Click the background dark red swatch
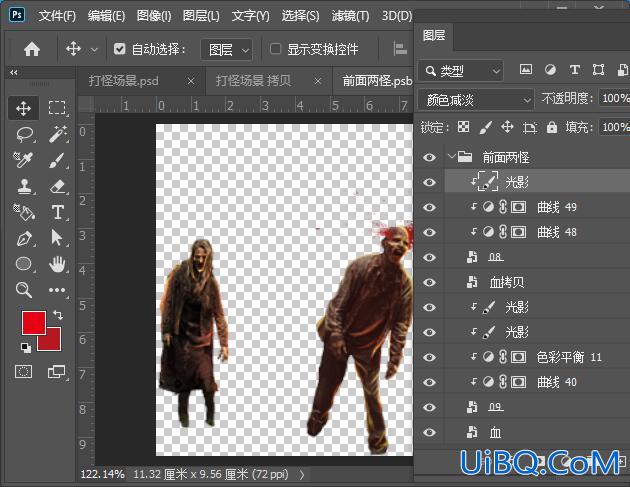This screenshot has height=487, width=630. point(52,342)
